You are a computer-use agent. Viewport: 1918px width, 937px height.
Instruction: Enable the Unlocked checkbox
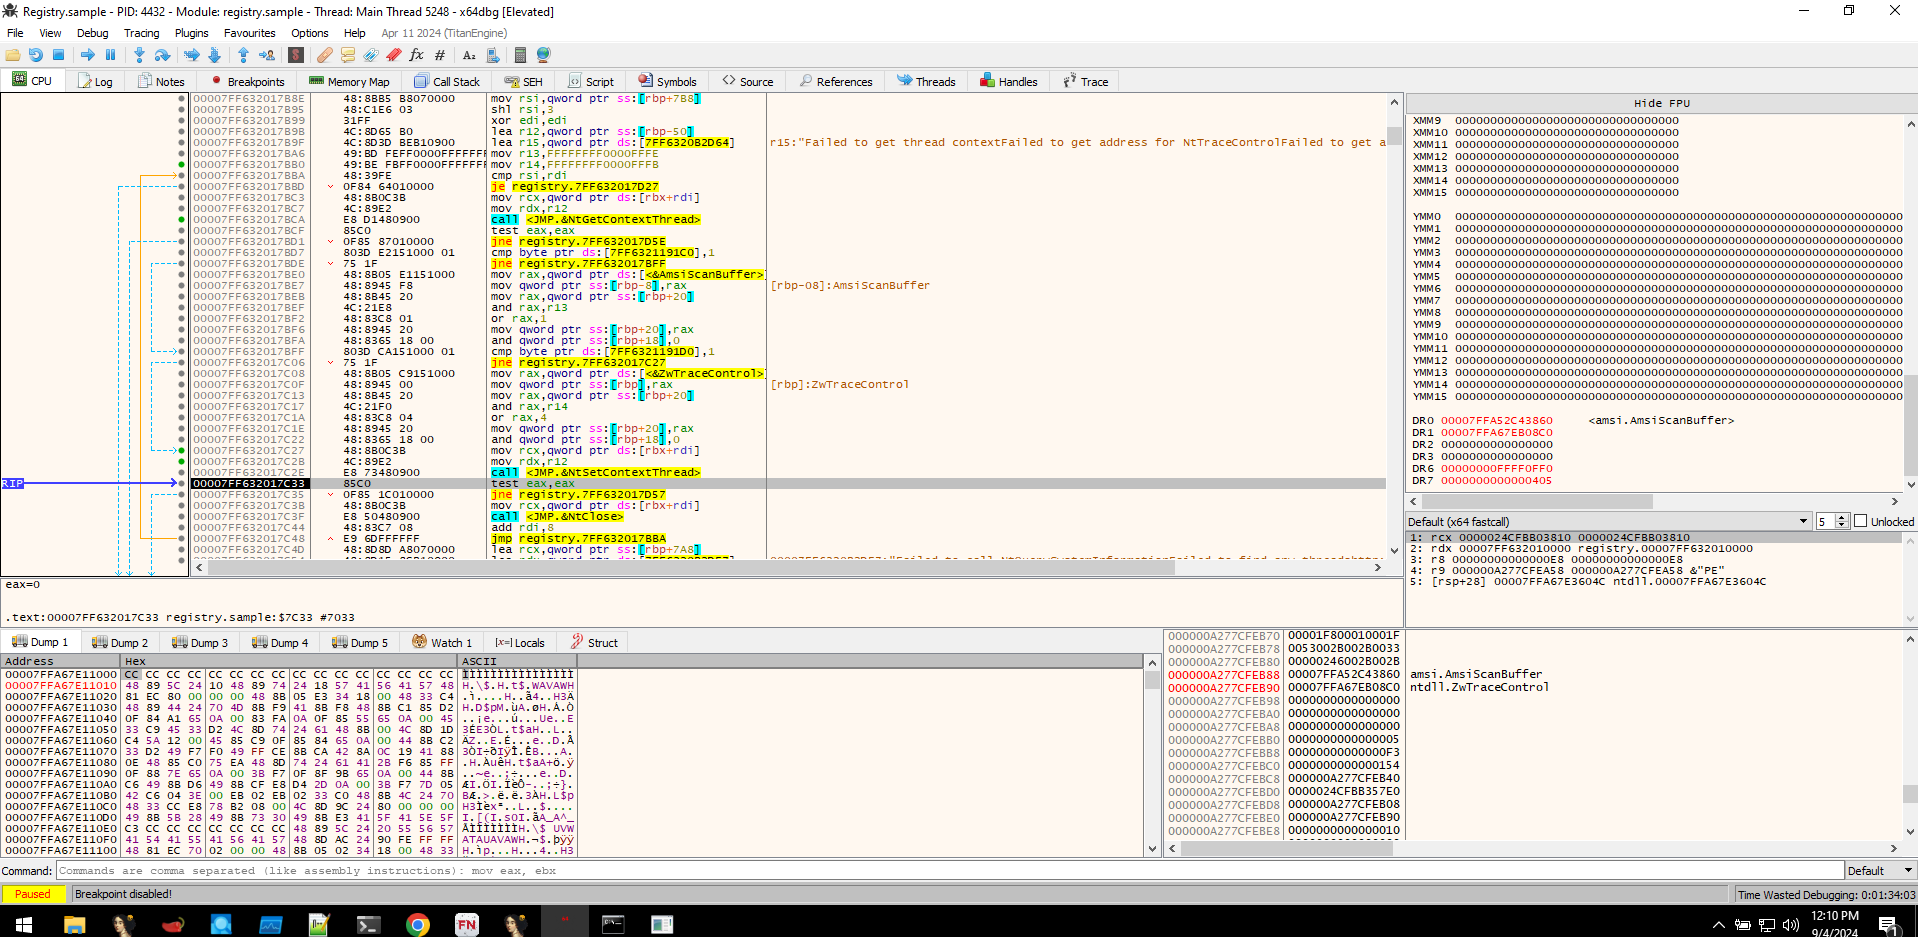(x=1861, y=521)
